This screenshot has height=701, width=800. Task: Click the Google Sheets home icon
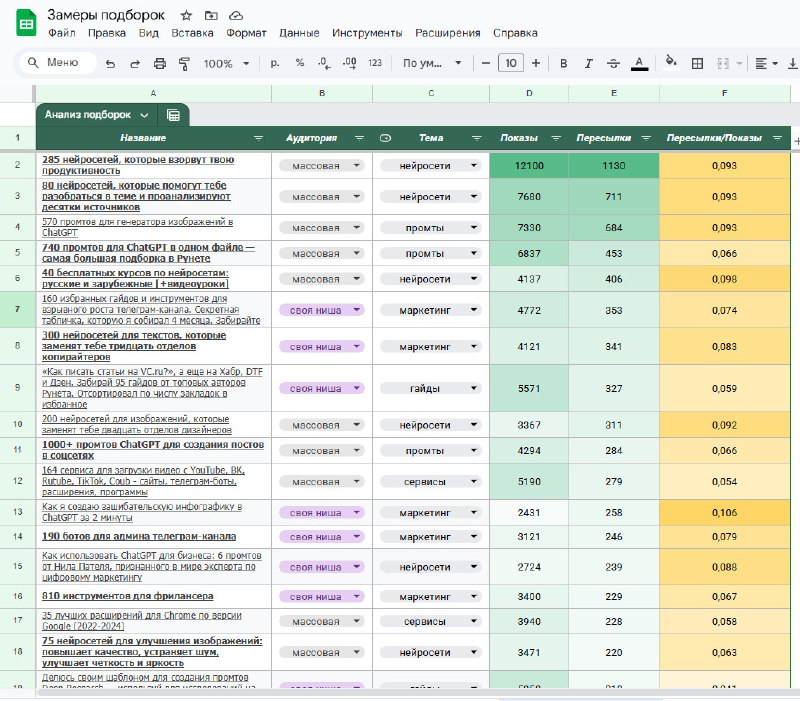[26, 24]
